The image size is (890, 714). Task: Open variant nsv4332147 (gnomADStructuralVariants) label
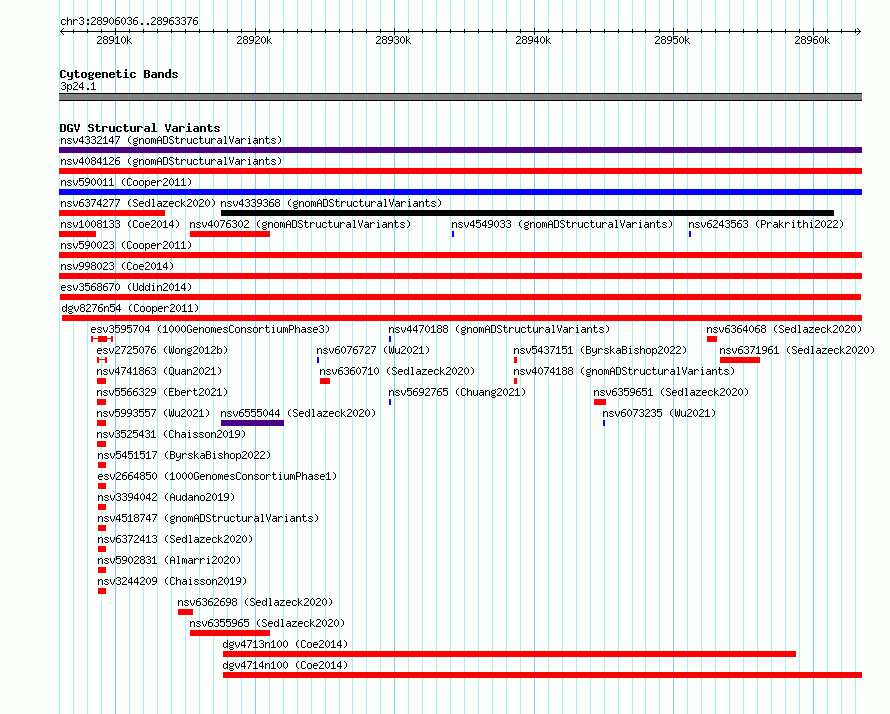(x=171, y=140)
